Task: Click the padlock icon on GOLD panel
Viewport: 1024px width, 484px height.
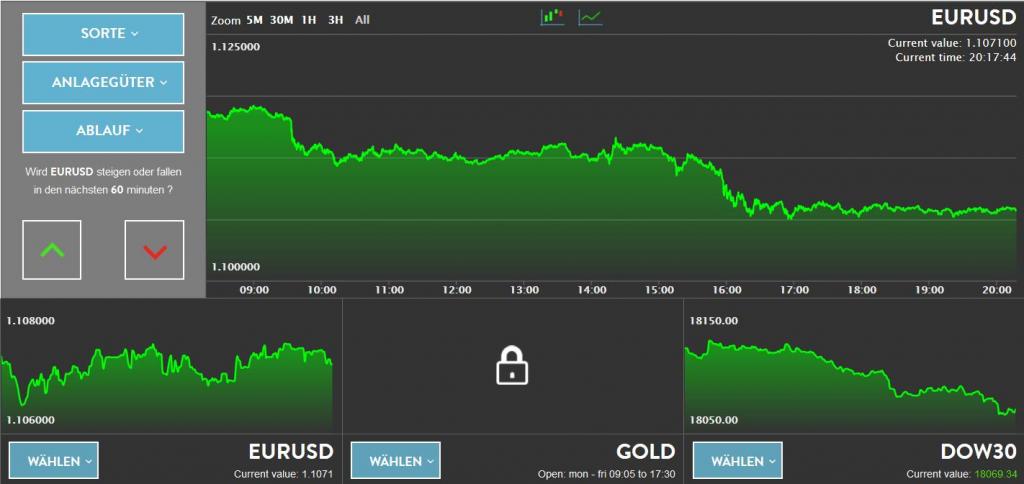Action: point(512,365)
